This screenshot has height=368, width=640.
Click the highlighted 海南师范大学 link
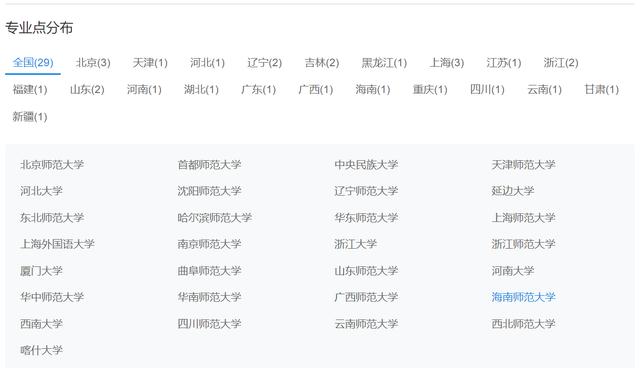(x=523, y=297)
